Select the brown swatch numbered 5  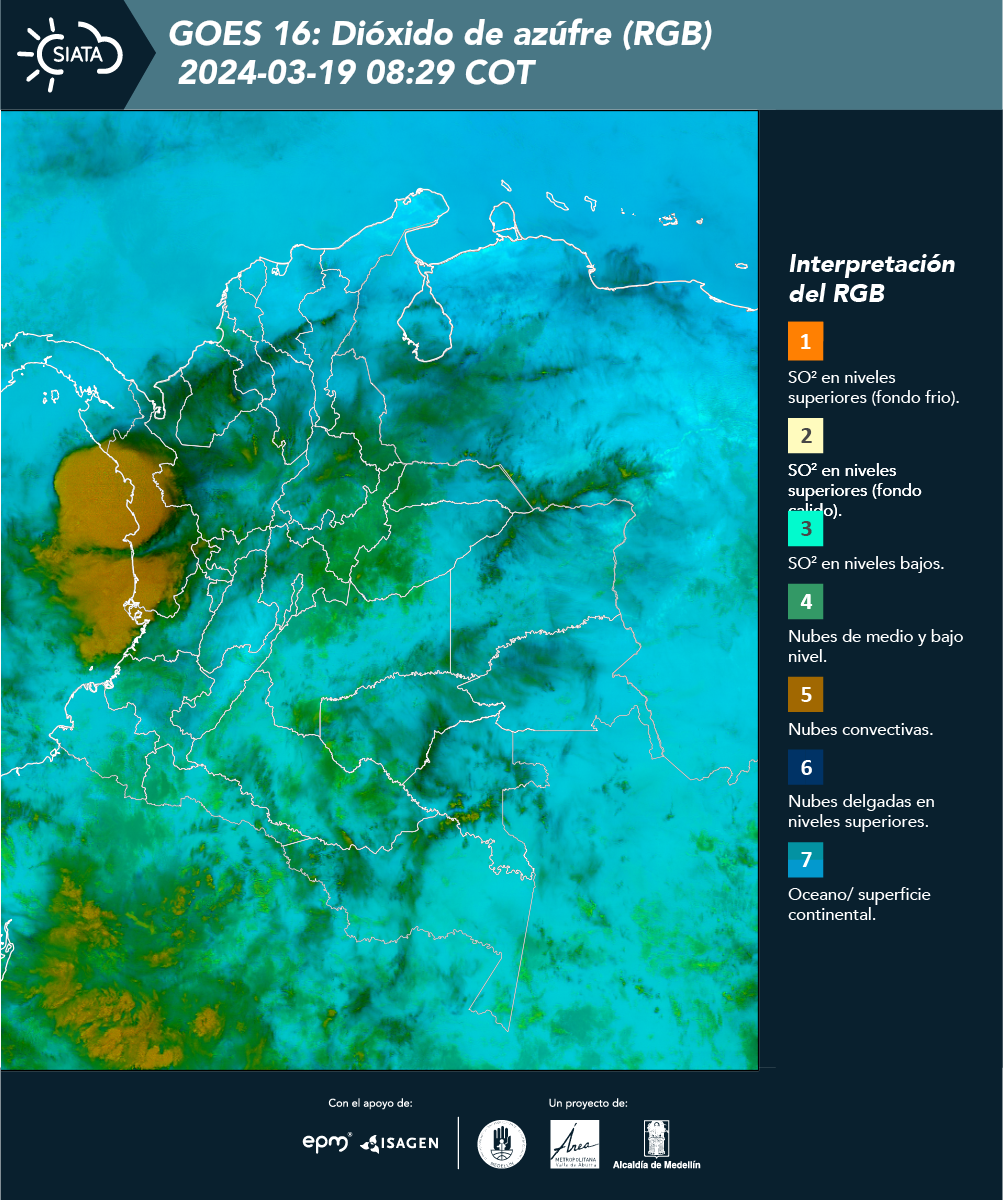805,694
